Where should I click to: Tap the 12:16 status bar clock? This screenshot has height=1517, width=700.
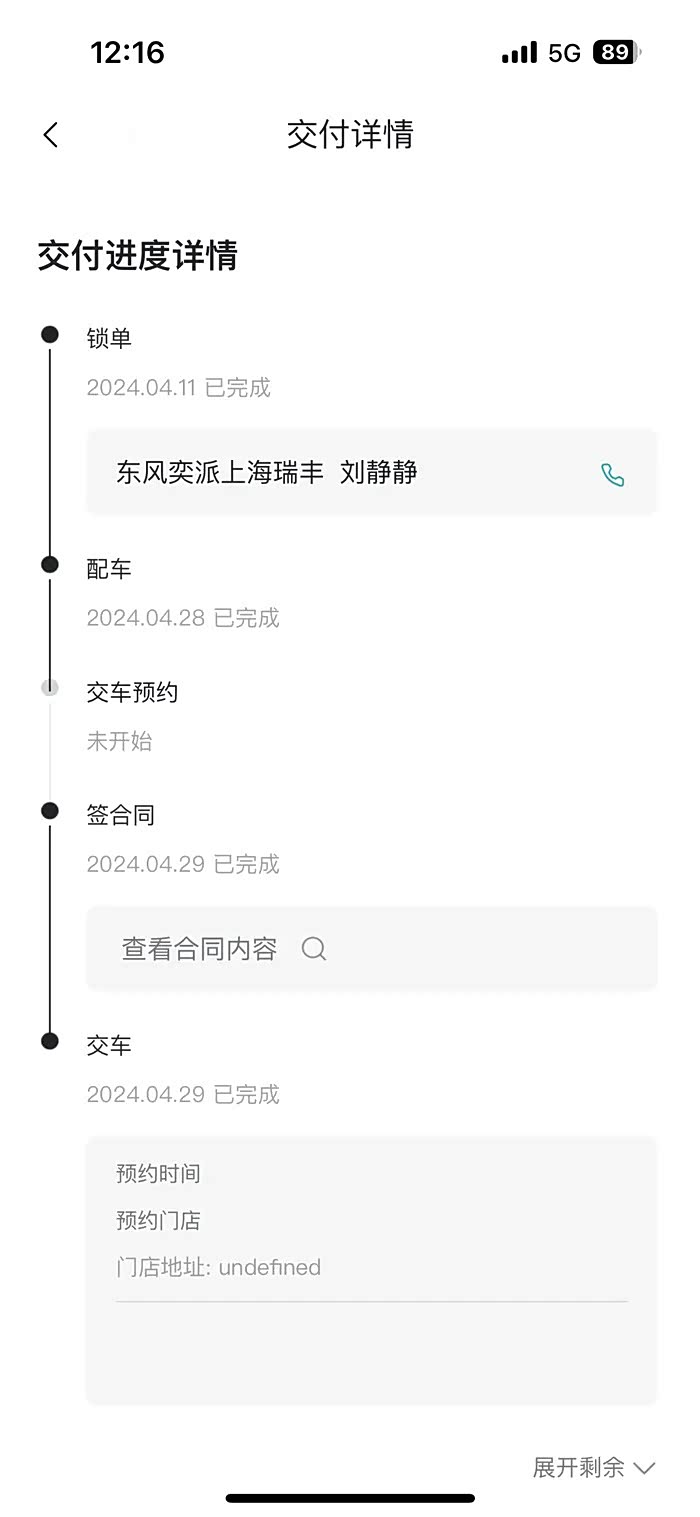[x=127, y=52]
